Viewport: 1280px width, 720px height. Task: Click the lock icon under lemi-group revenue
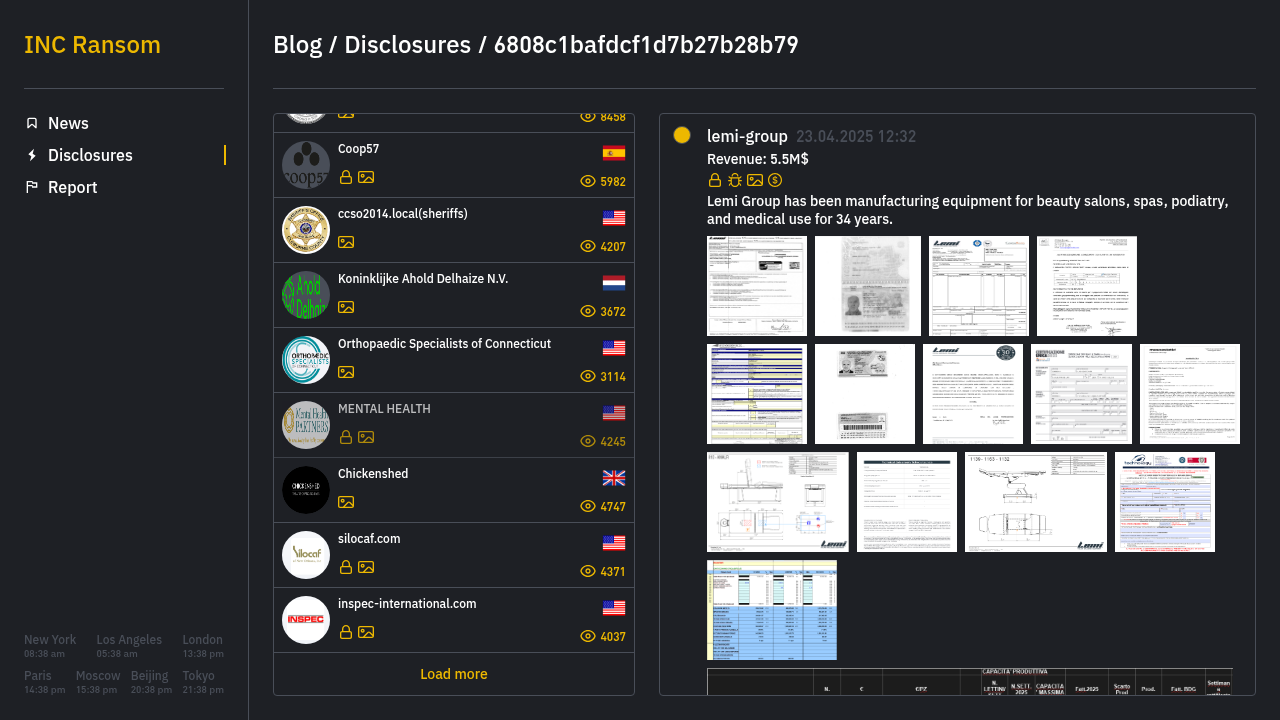click(715, 180)
